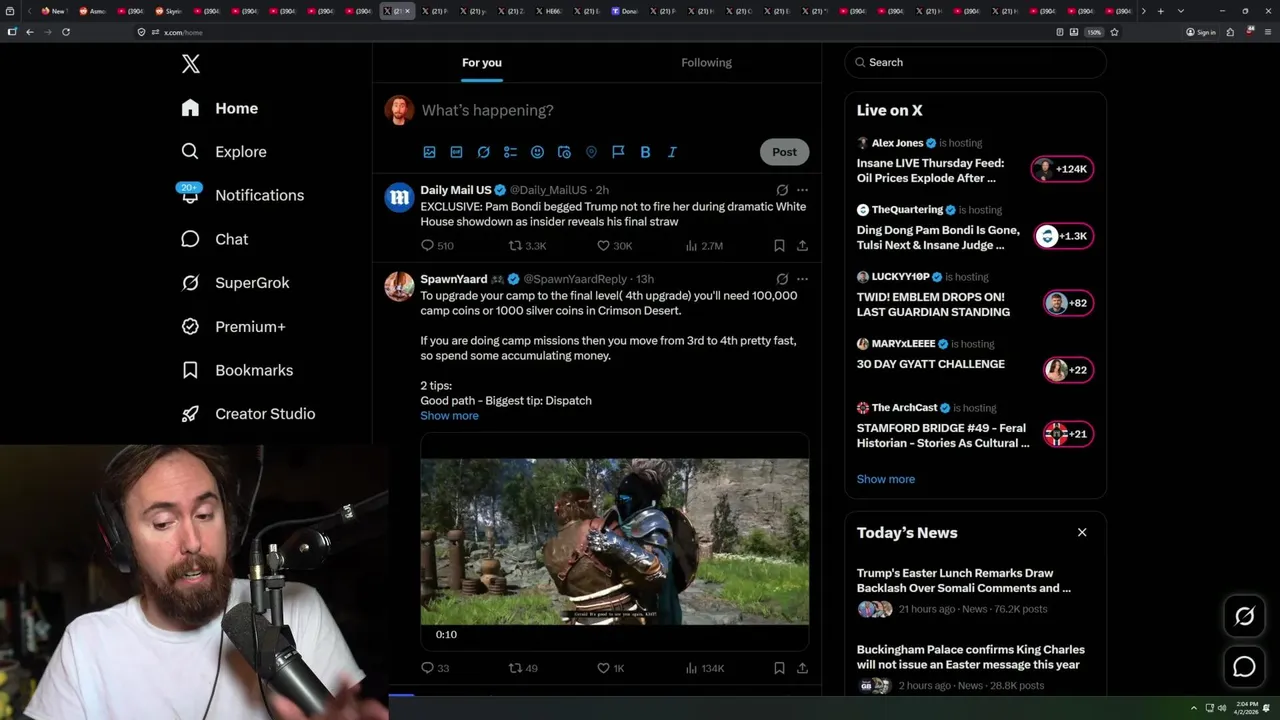Like the Daily Mail US post

[614, 245]
